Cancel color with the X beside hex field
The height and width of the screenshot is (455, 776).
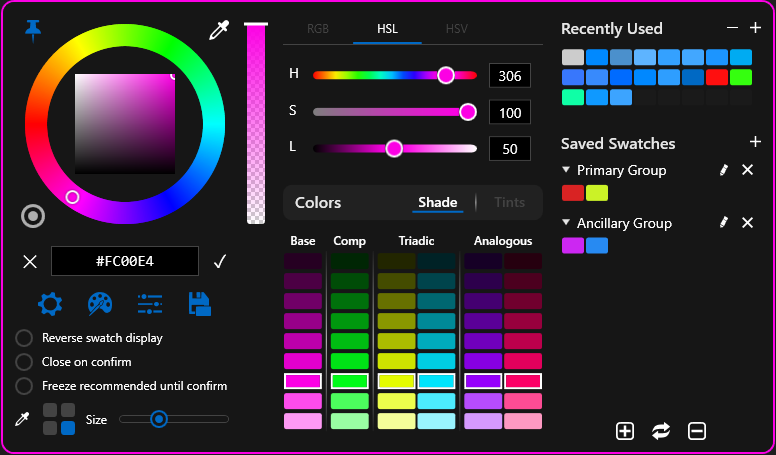(30, 261)
